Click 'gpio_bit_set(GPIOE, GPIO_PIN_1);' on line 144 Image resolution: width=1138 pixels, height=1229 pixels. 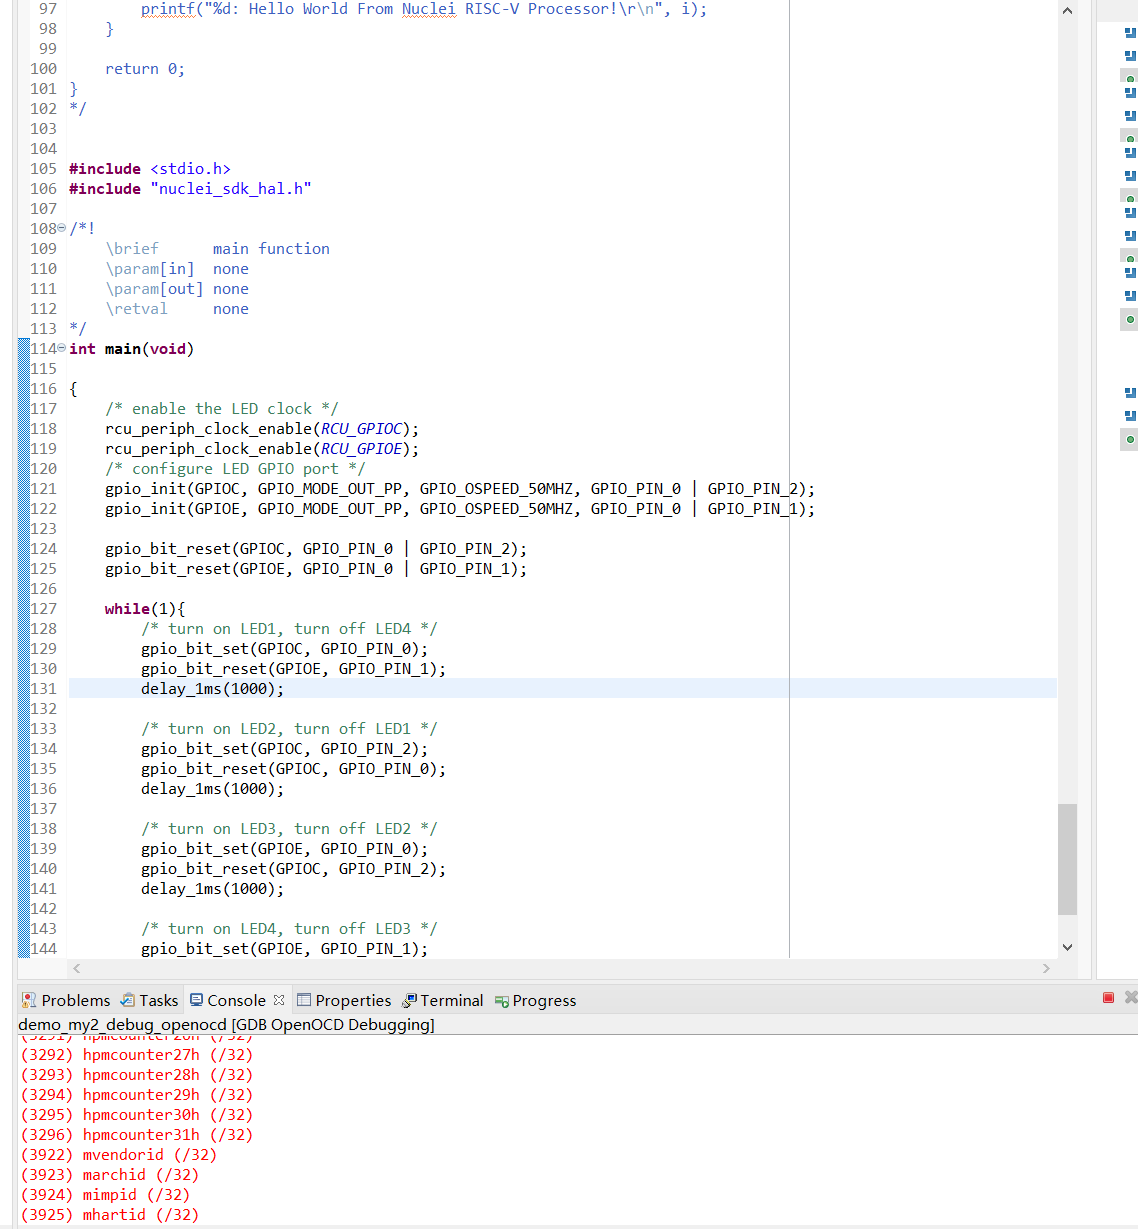(284, 948)
